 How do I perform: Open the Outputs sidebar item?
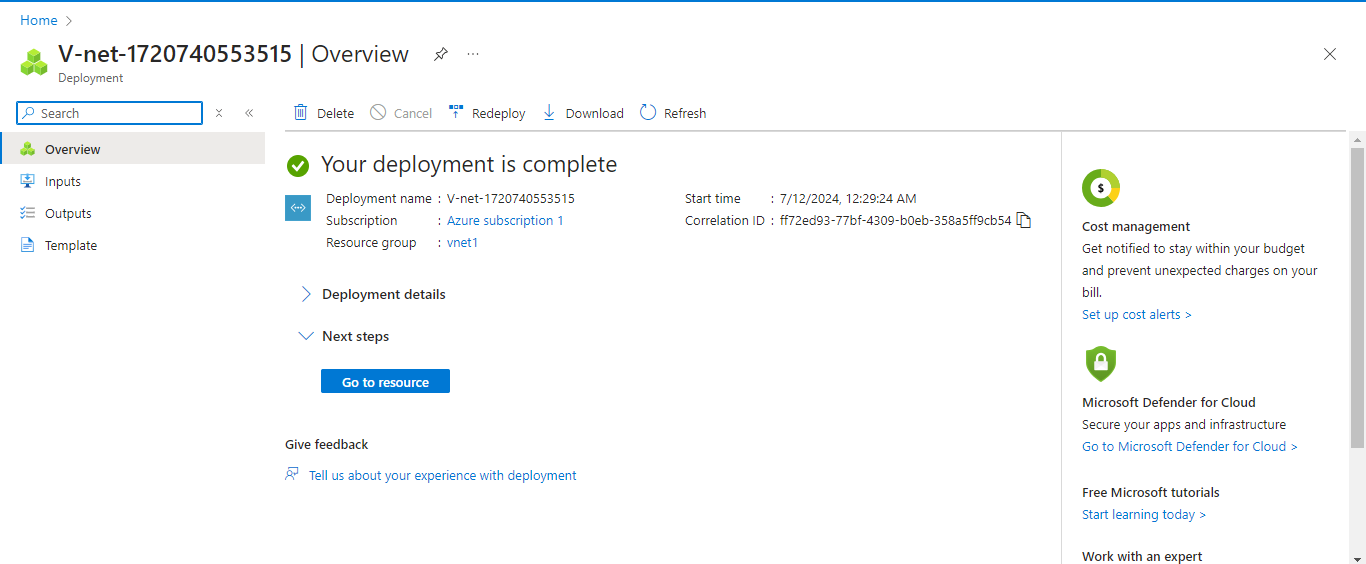point(132,213)
